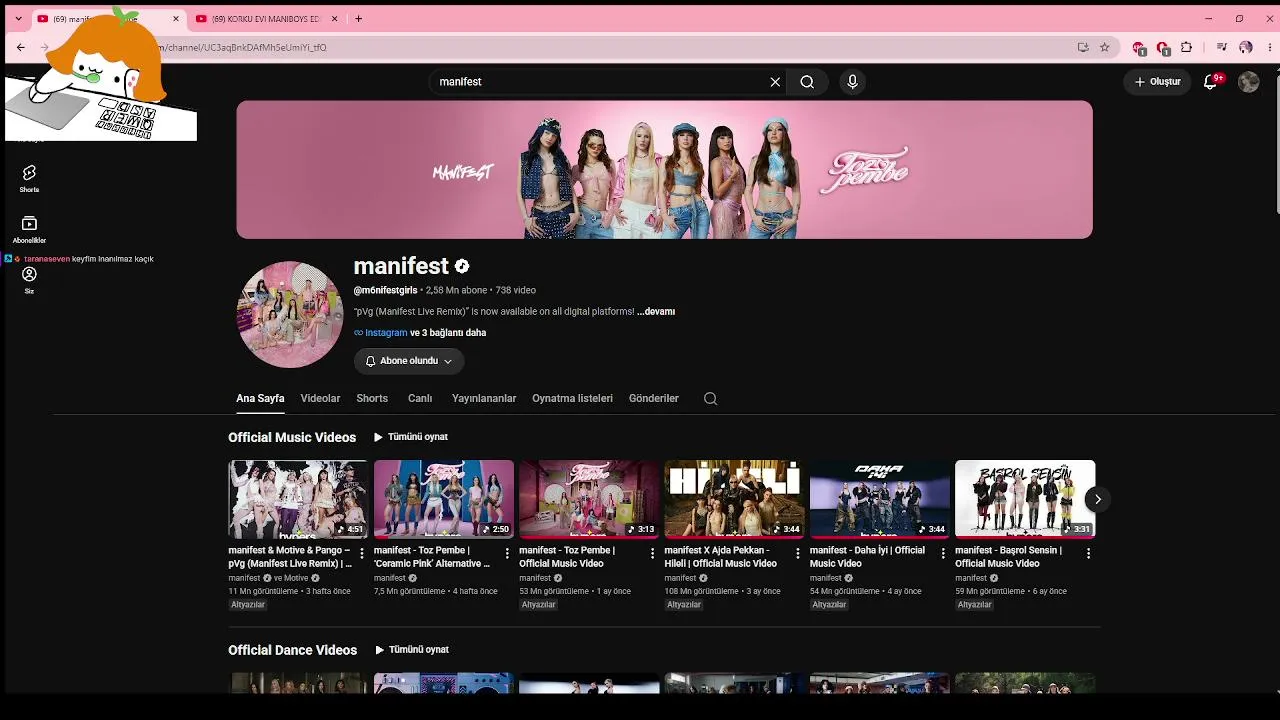The width and height of the screenshot is (1280, 720).
Task: Open options menu for 'Ceramic Pink' Alternative video
Action: pos(507,553)
